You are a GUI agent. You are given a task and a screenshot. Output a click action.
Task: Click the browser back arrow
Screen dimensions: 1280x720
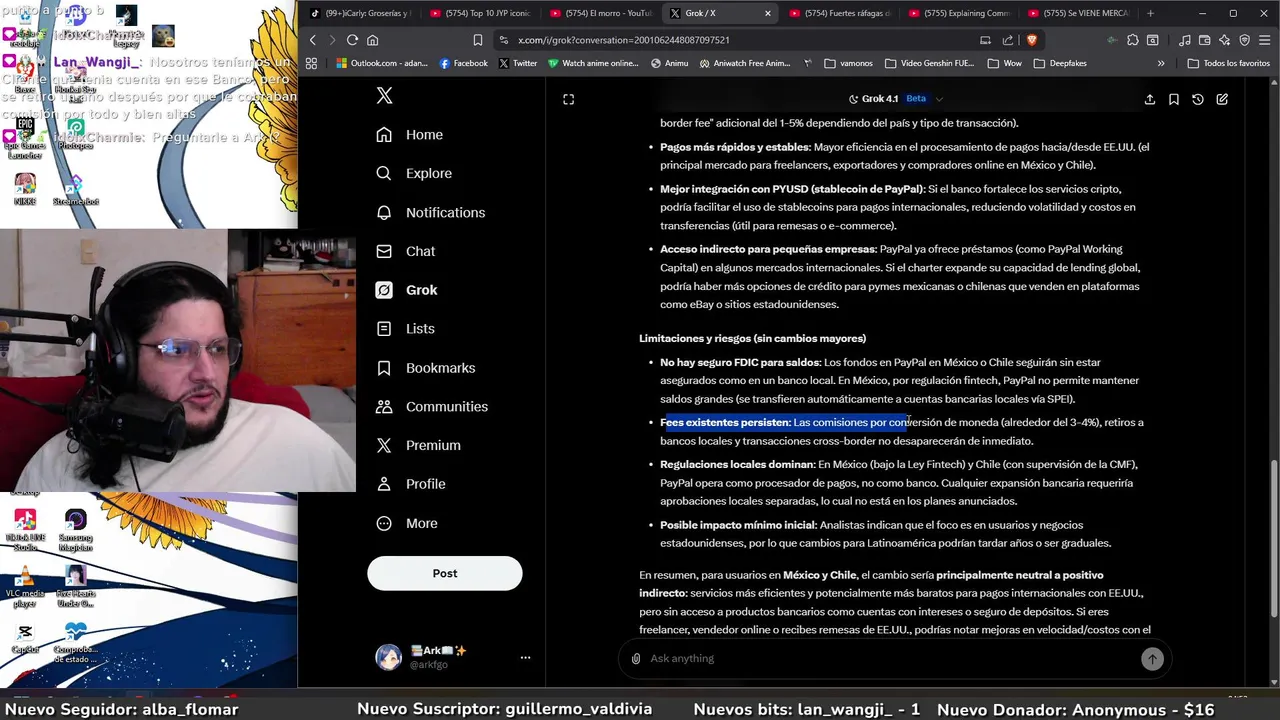(313, 40)
